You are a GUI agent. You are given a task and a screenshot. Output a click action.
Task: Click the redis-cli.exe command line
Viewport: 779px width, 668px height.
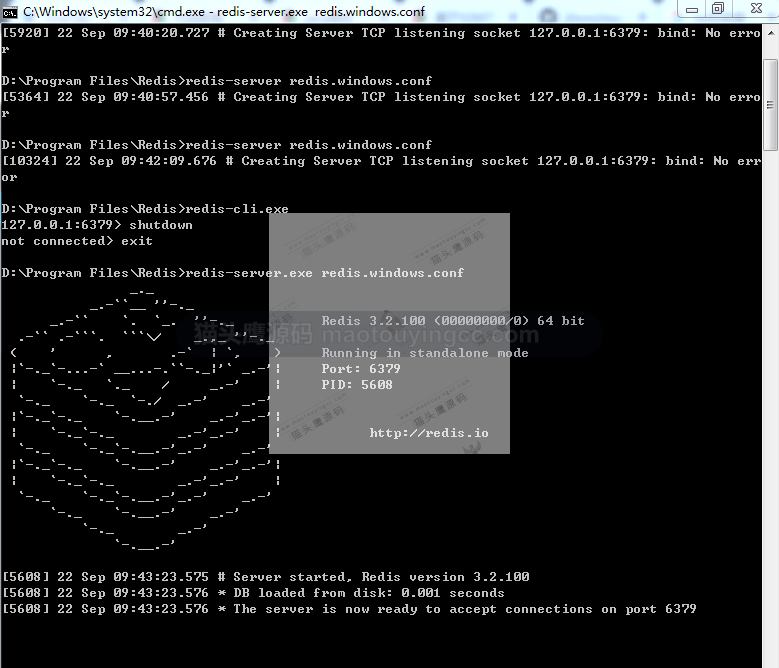coord(145,209)
